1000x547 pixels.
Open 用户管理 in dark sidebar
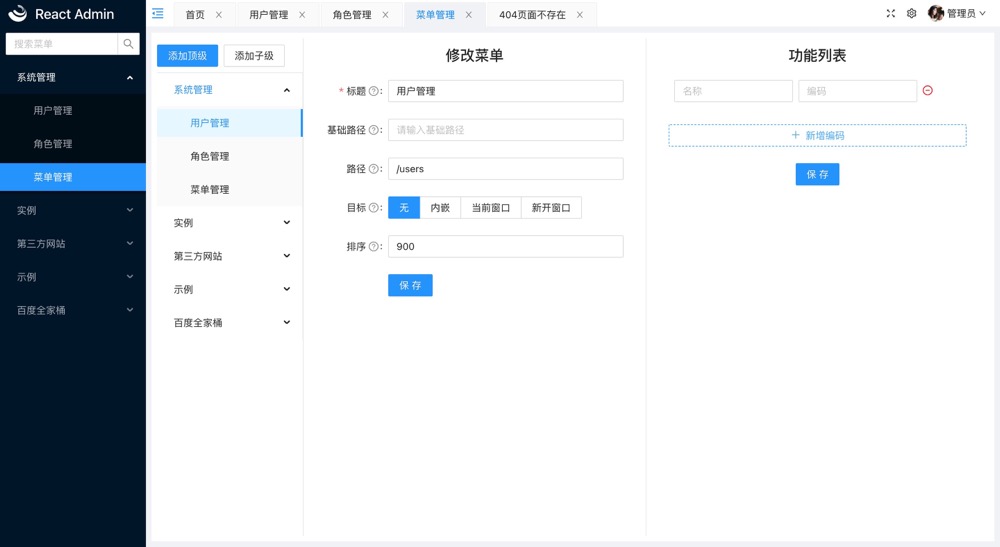73,110
